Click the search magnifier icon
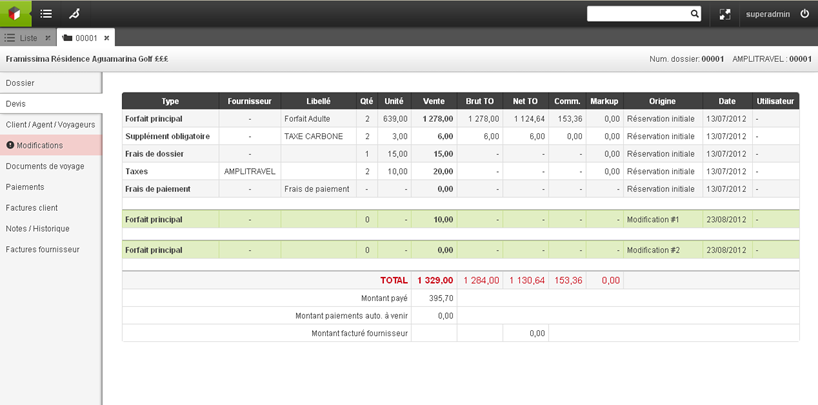The image size is (818, 405). pyautogui.click(x=695, y=14)
